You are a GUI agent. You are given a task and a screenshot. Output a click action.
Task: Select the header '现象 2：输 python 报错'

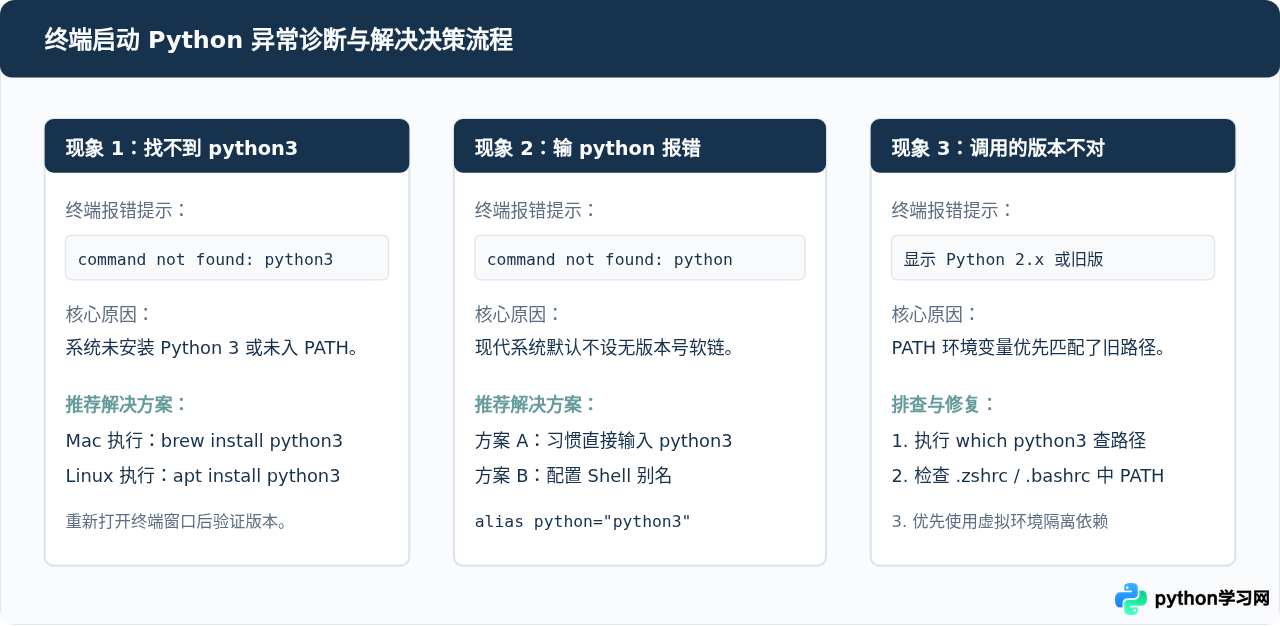(x=640, y=146)
